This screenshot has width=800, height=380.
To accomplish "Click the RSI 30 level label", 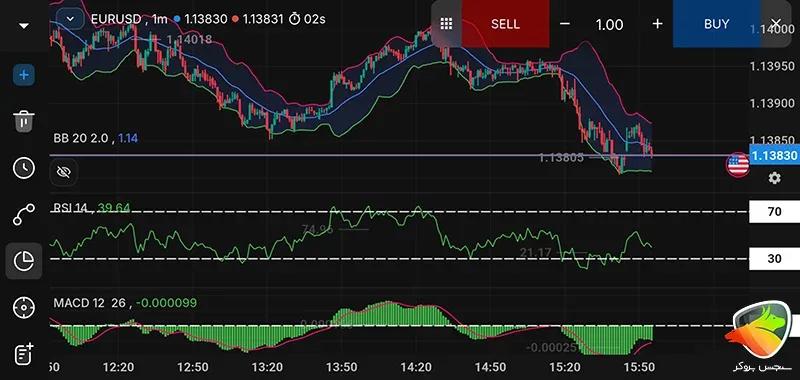I will pos(774,259).
